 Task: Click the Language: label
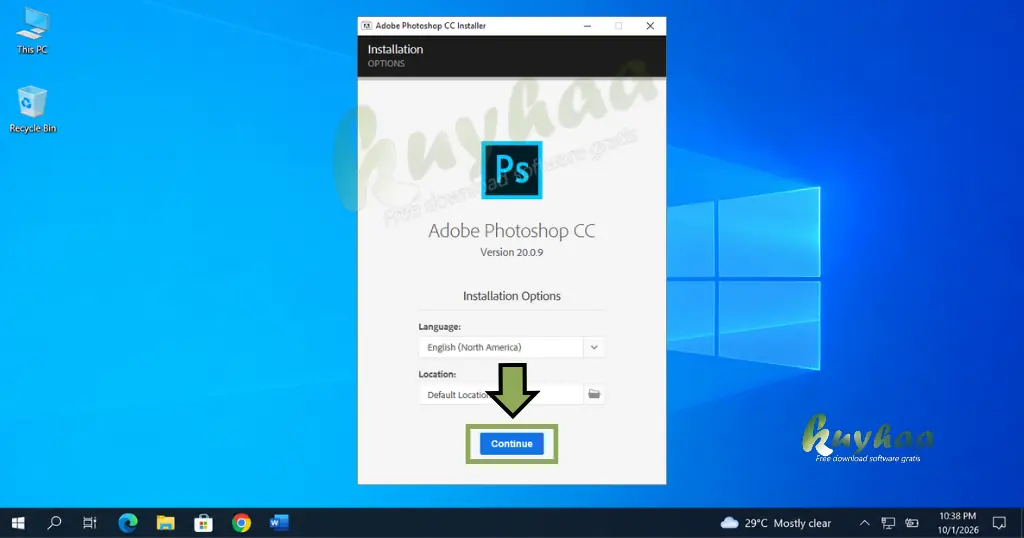coord(440,326)
